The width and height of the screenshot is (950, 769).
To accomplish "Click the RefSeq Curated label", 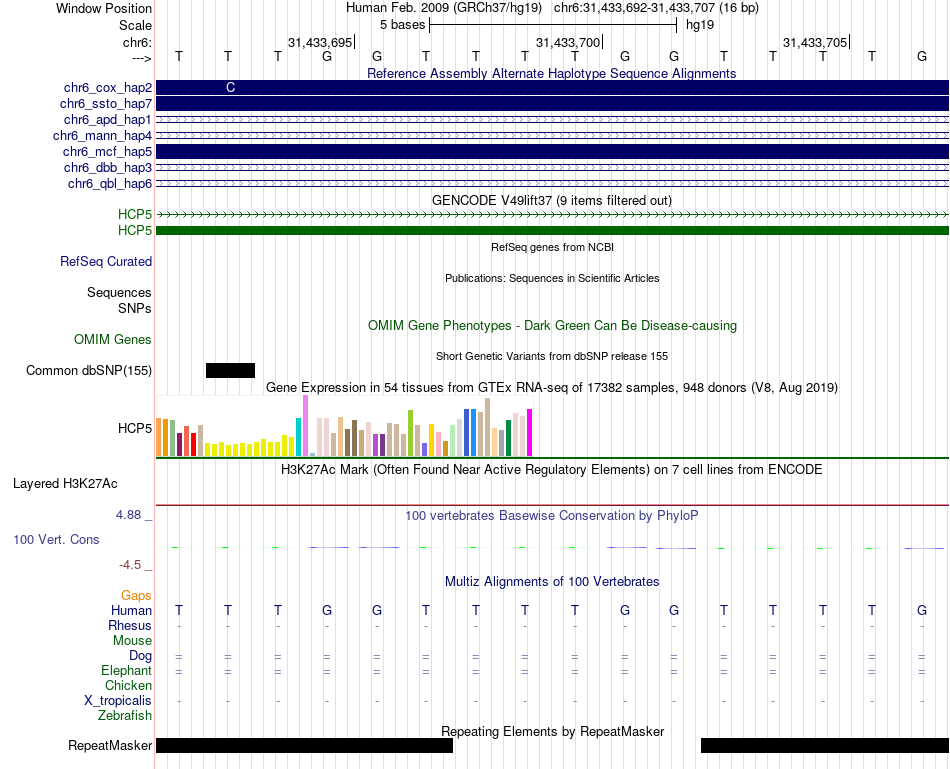I will point(106,261).
